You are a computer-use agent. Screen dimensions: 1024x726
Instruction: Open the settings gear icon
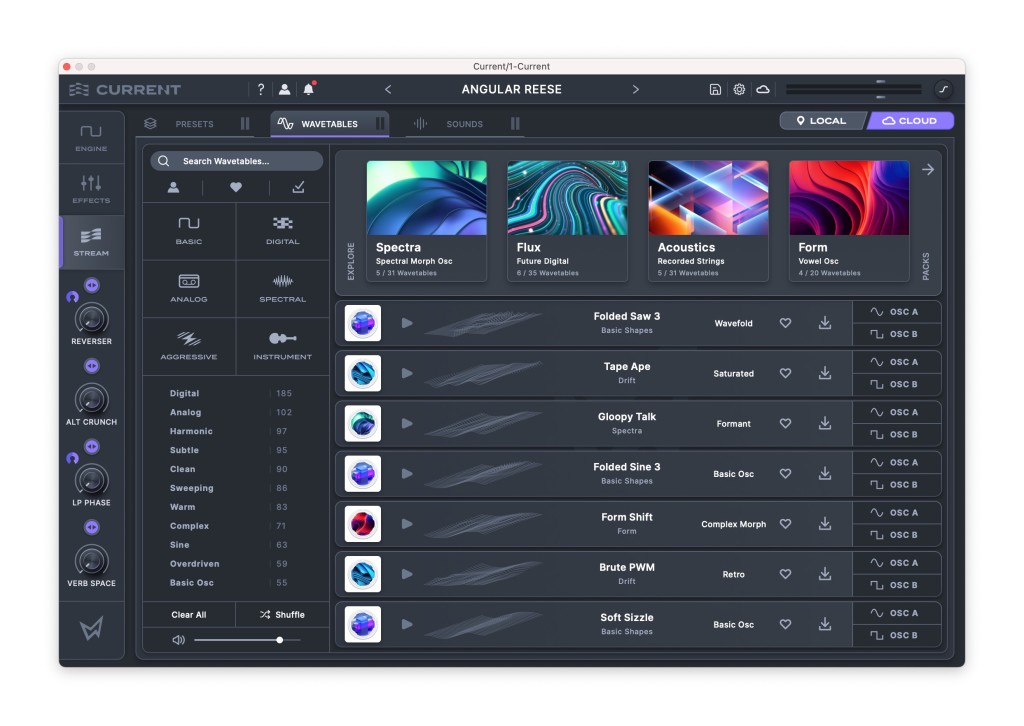pos(739,89)
